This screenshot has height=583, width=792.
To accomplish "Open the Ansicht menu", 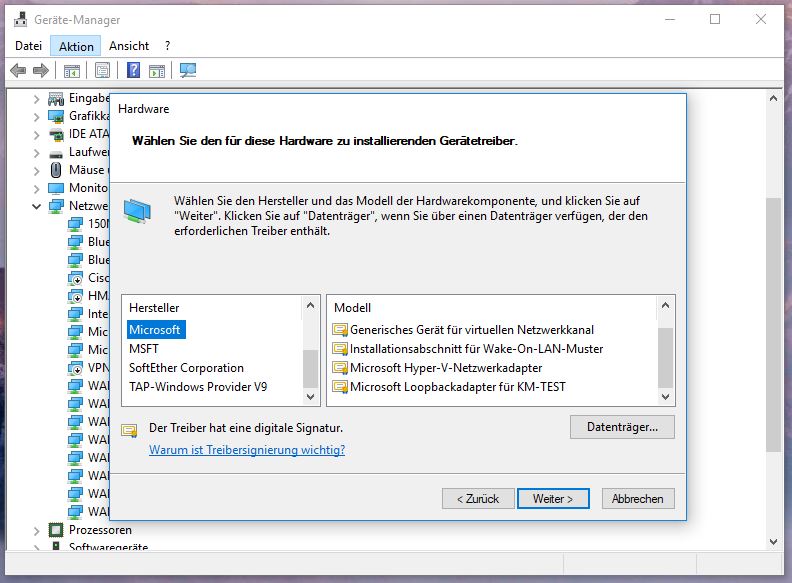I will tap(129, 46).
